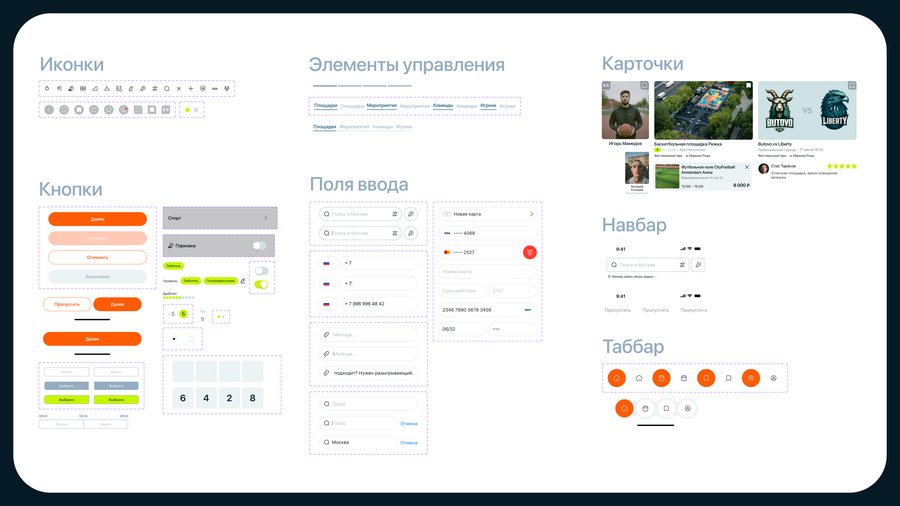Click the expiry field showing 06/32
This screenshot has width=900, height=506.
click(x=462, y=329)
